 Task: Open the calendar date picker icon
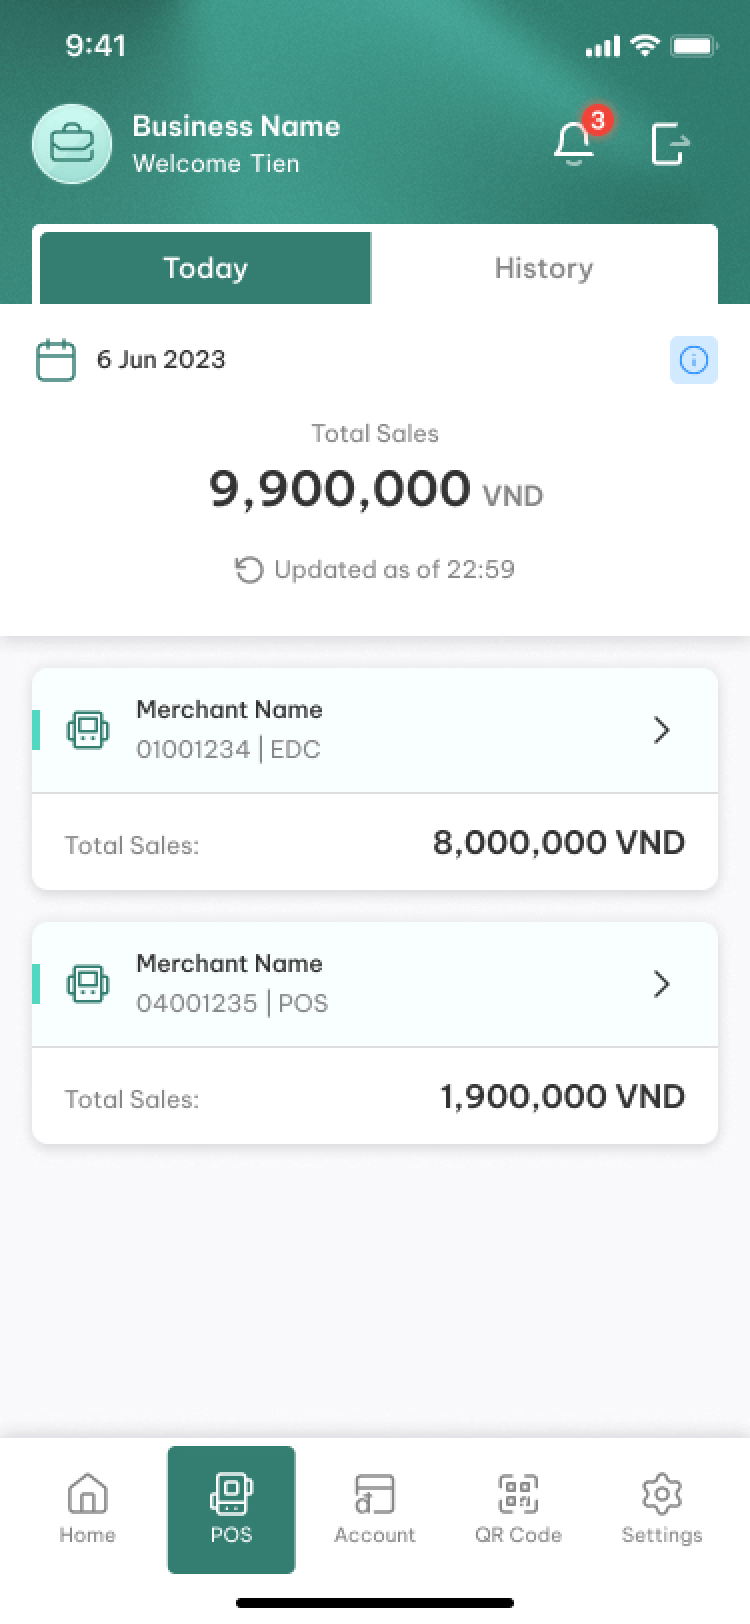coord(56,360)
